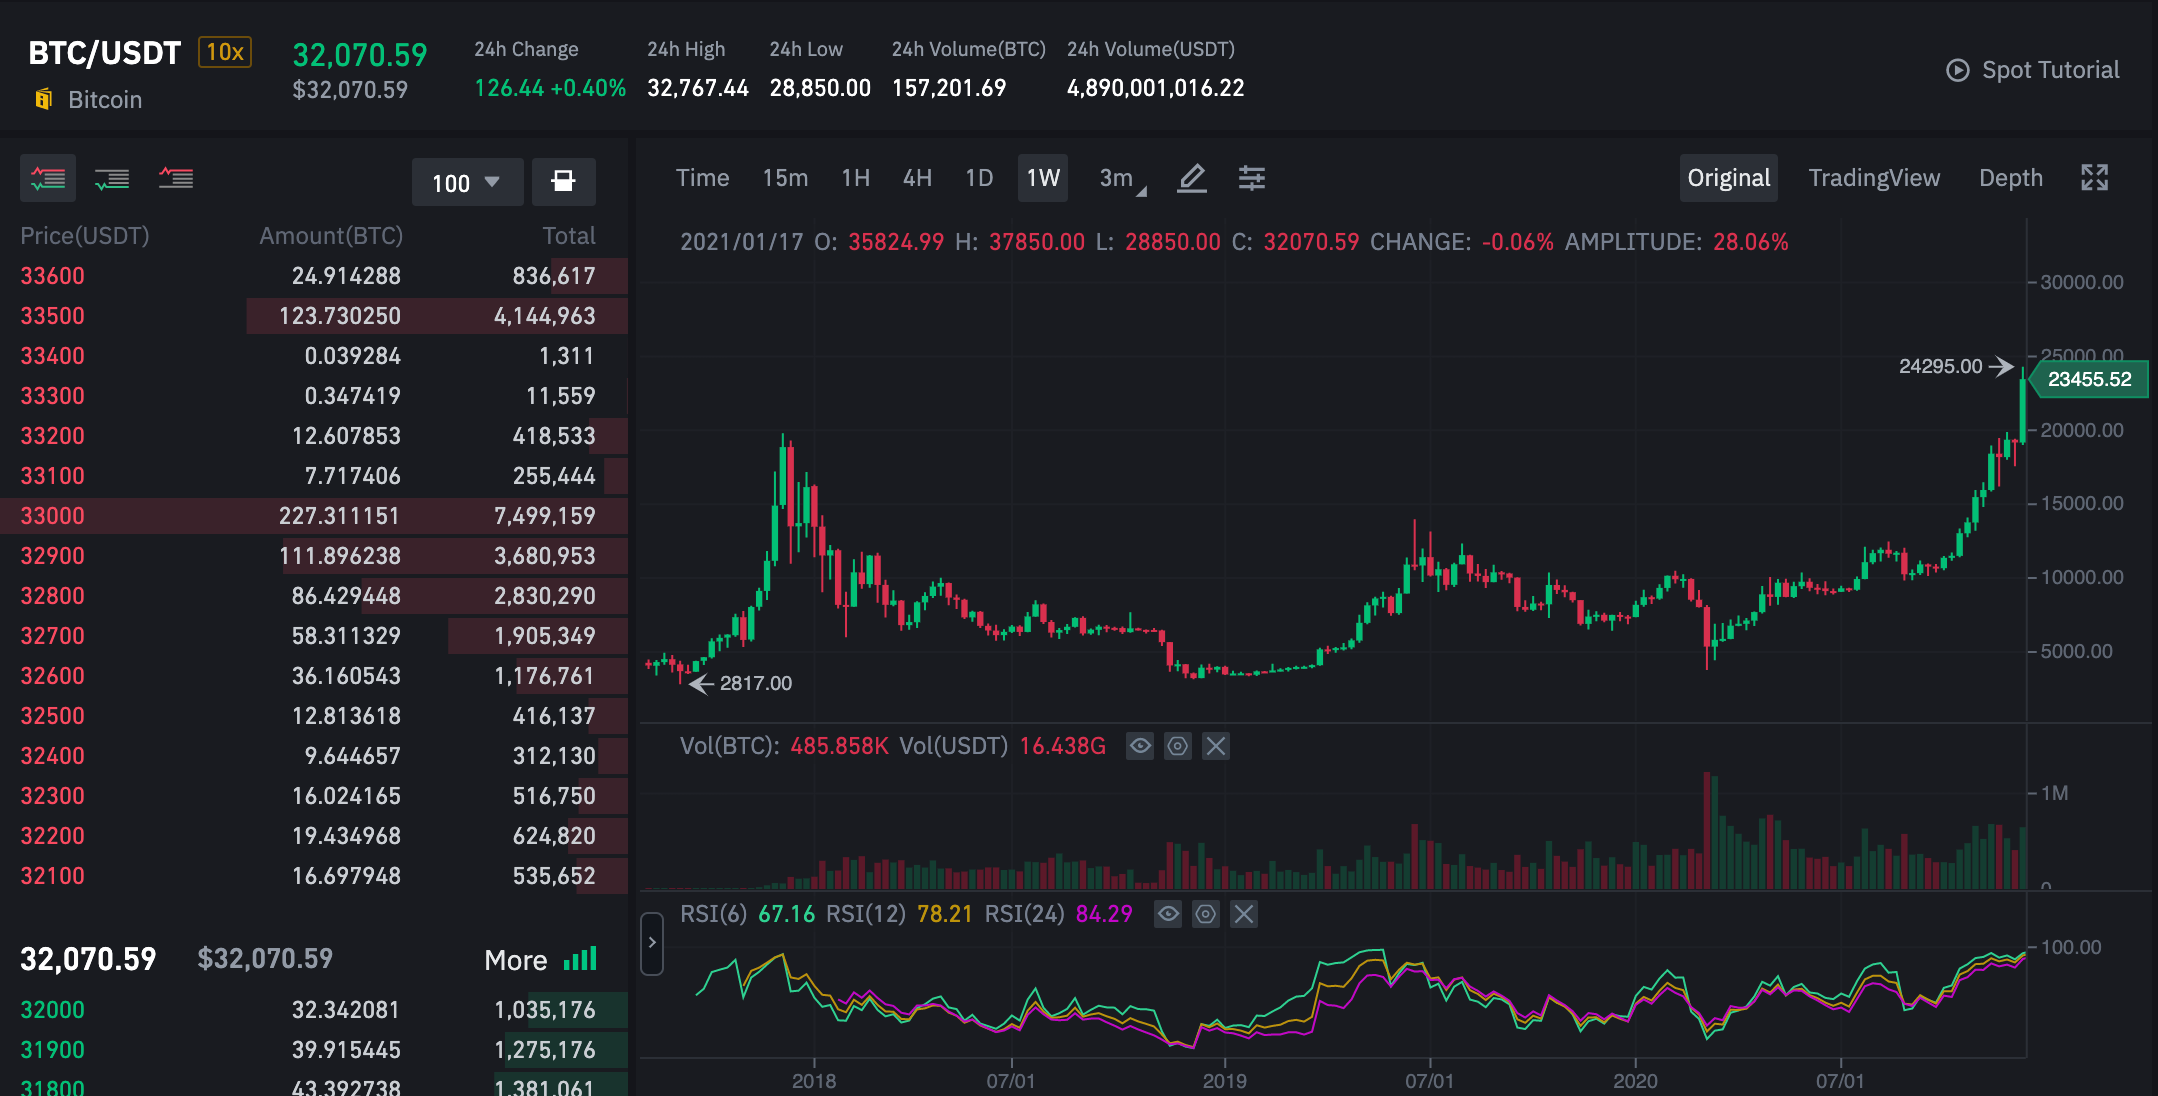Click the BTC/USDT pair title

point(105,52)
